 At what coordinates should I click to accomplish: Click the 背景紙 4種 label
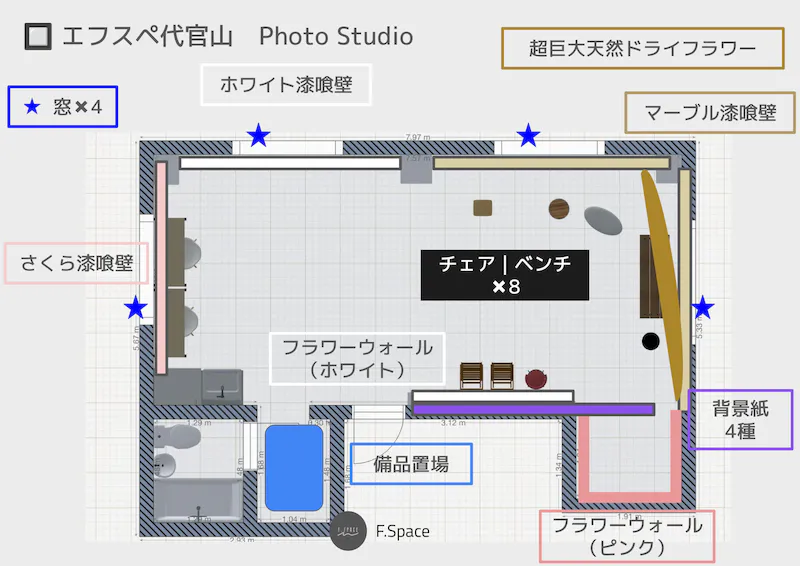pyautogui.click(x=740, y=420)
